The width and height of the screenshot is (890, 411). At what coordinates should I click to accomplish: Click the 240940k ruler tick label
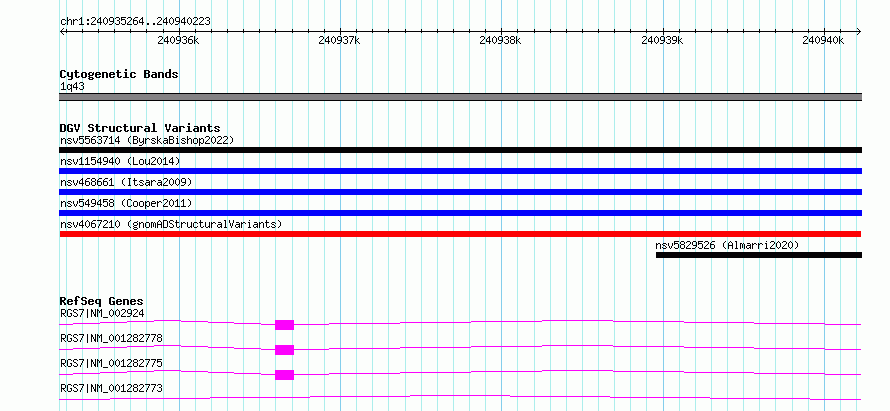coord(823,40)
